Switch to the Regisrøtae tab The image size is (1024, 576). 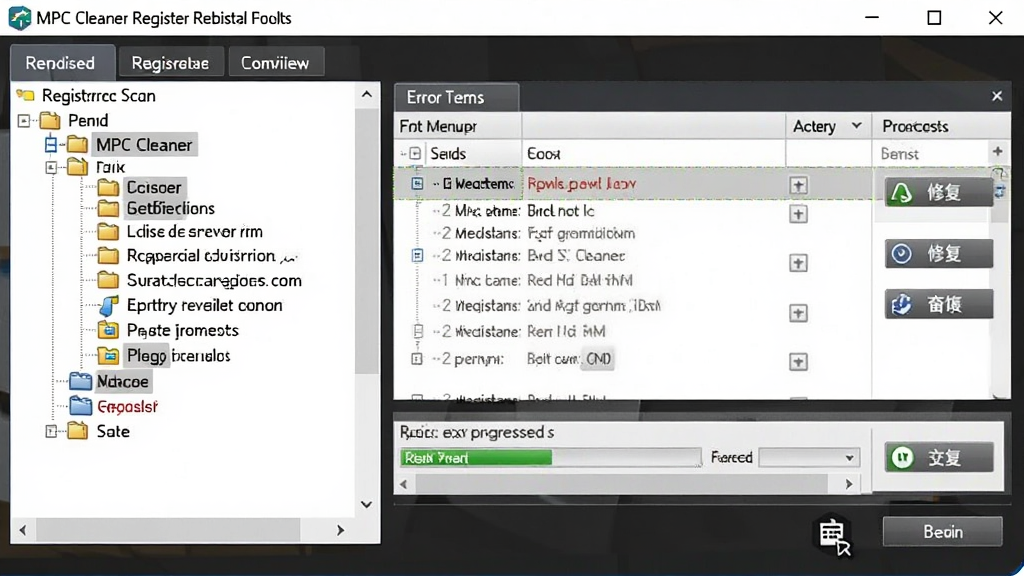click(170, 63)
